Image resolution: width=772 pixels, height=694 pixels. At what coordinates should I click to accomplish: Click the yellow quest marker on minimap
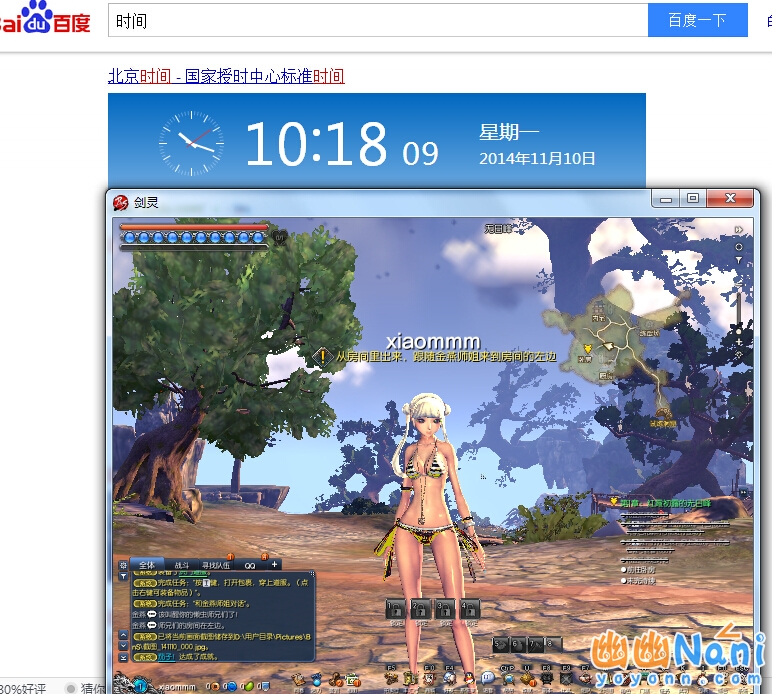[x=587, y=348]
